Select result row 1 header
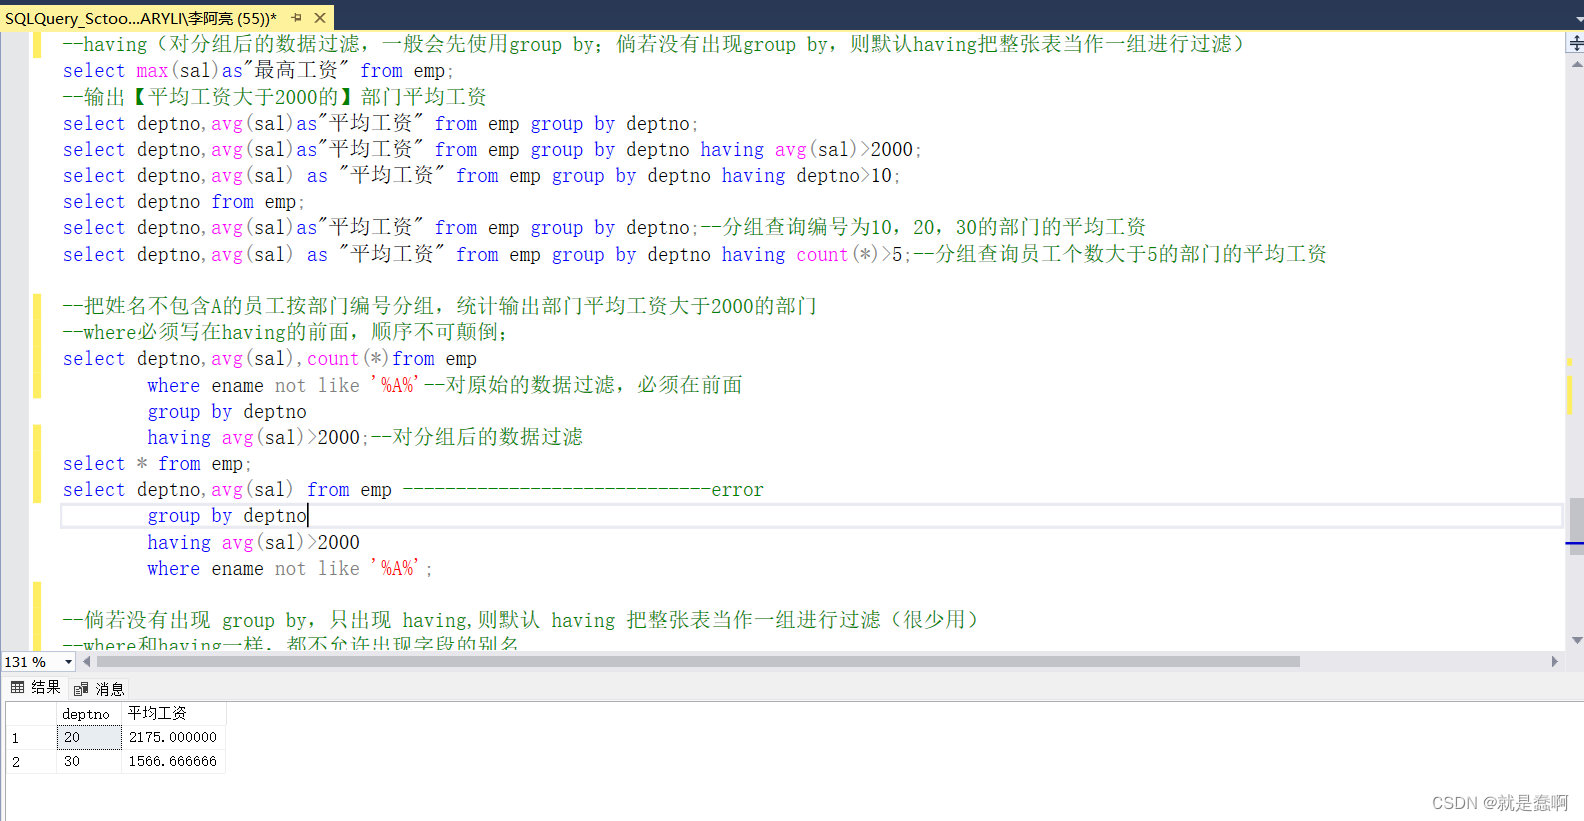 31,738
